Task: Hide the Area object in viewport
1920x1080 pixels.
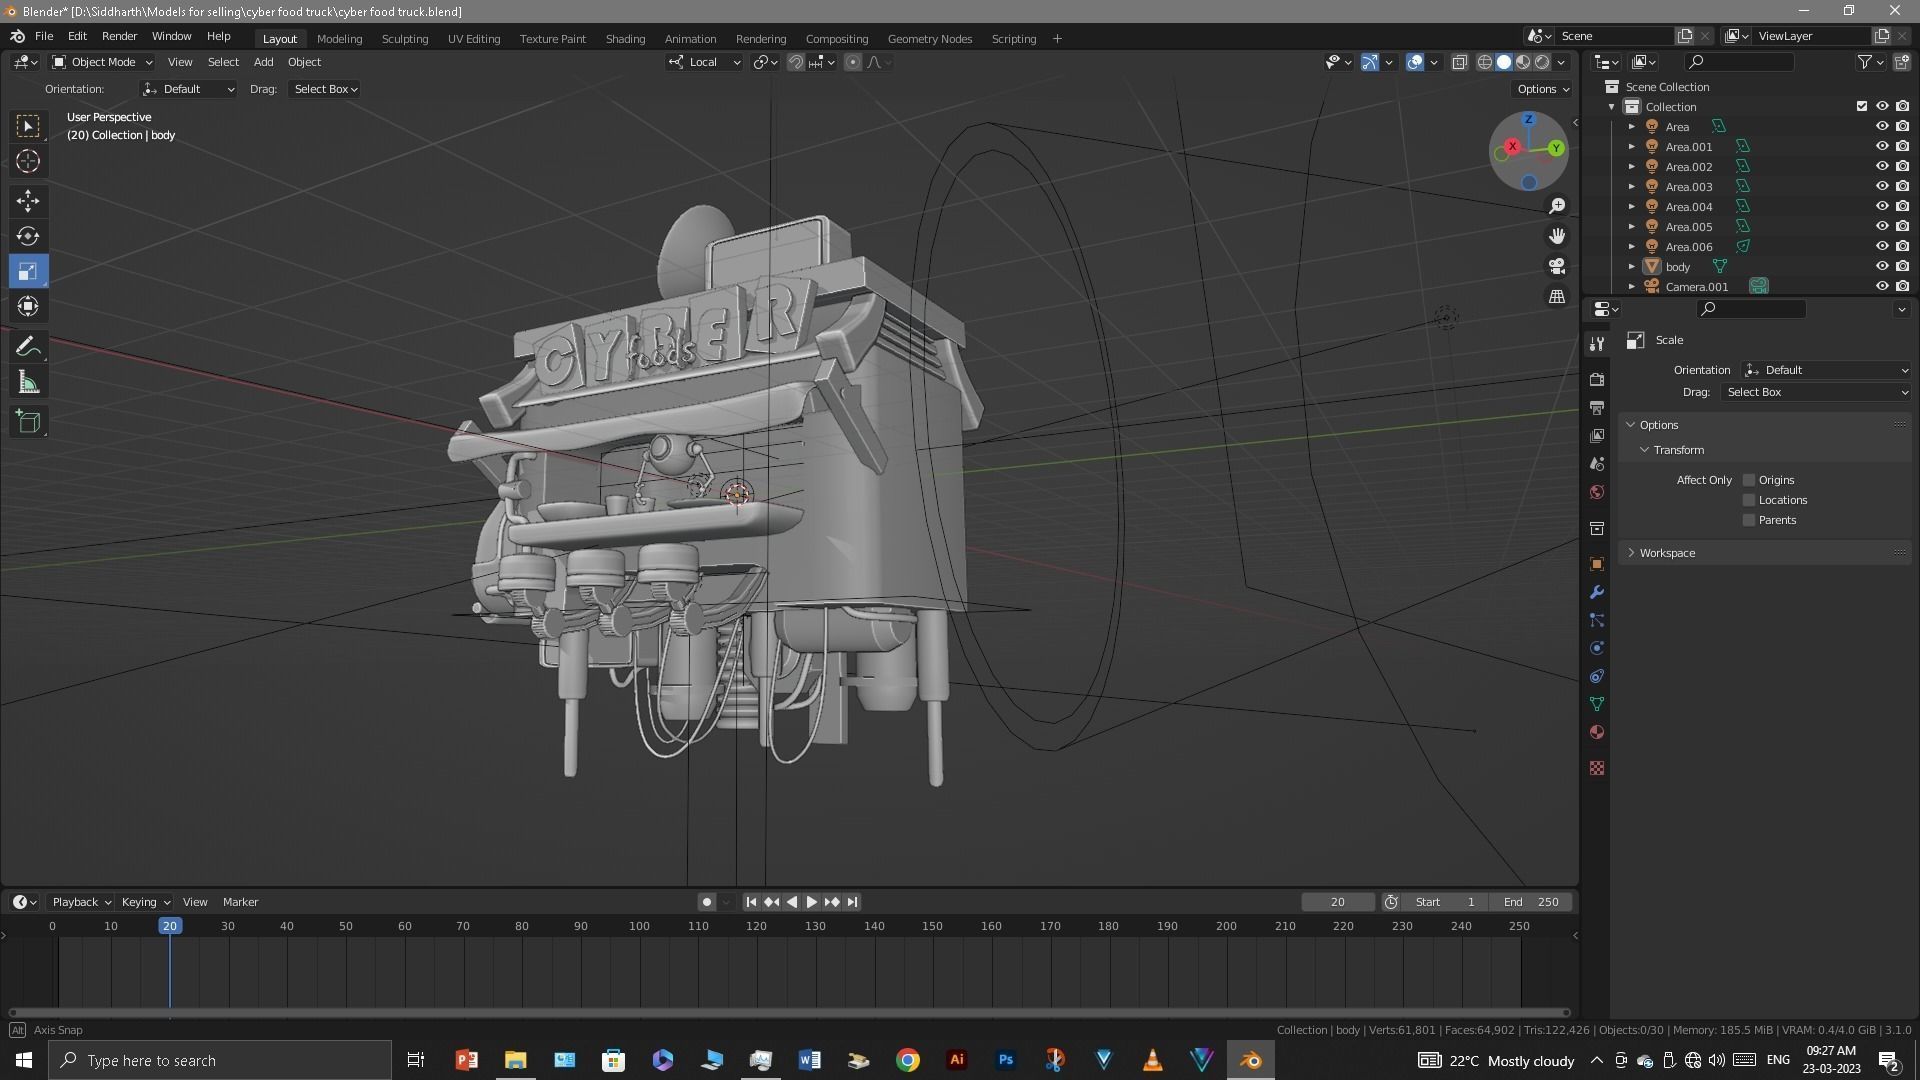Action: pyautogui.click(x=1881, y=127)
